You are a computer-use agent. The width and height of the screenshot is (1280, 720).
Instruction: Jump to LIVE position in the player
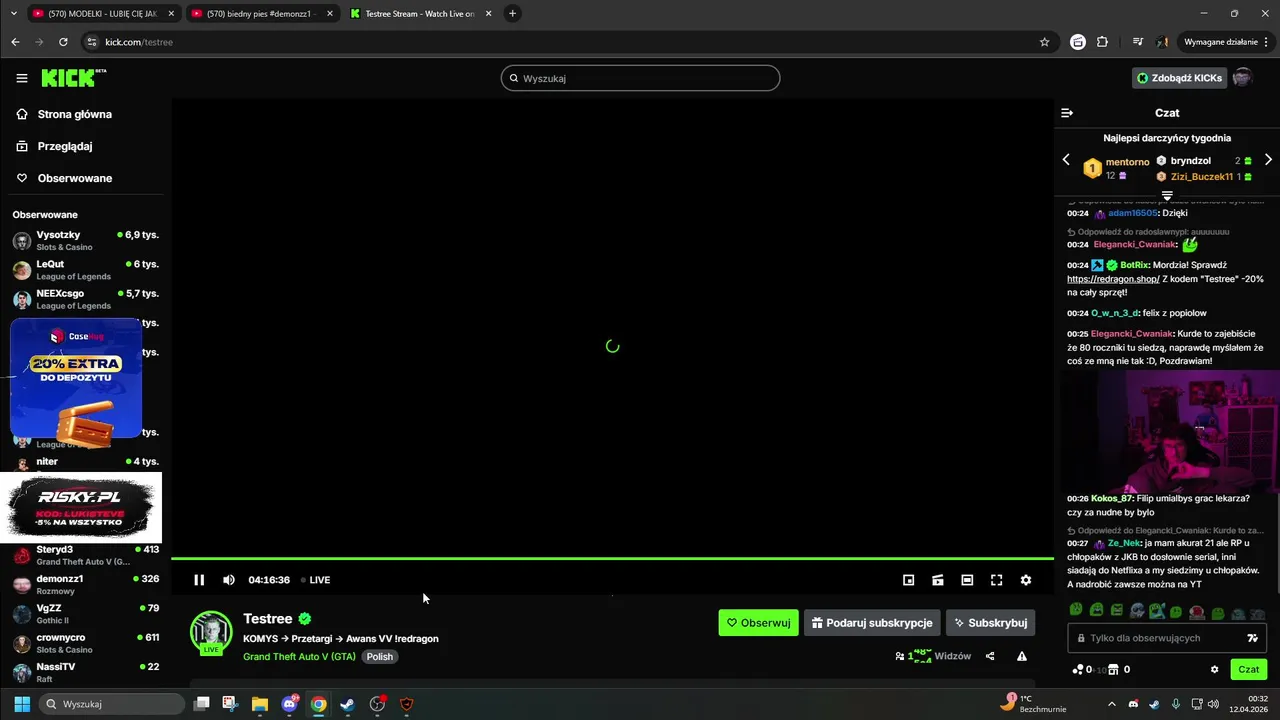[316, 580]
